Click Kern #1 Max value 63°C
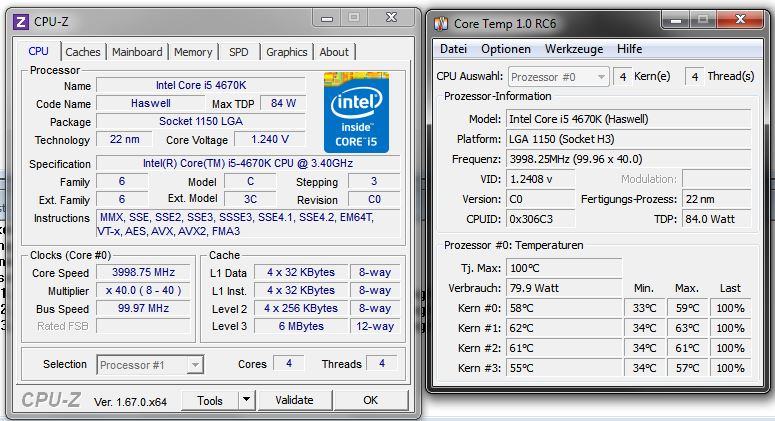775x421 pixels. [x=687, y=328]
